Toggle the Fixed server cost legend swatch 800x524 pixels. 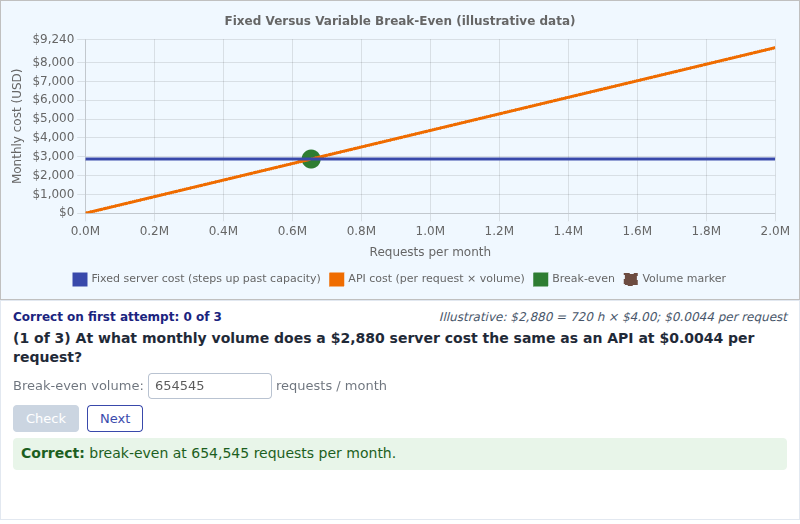click(80, 279)
